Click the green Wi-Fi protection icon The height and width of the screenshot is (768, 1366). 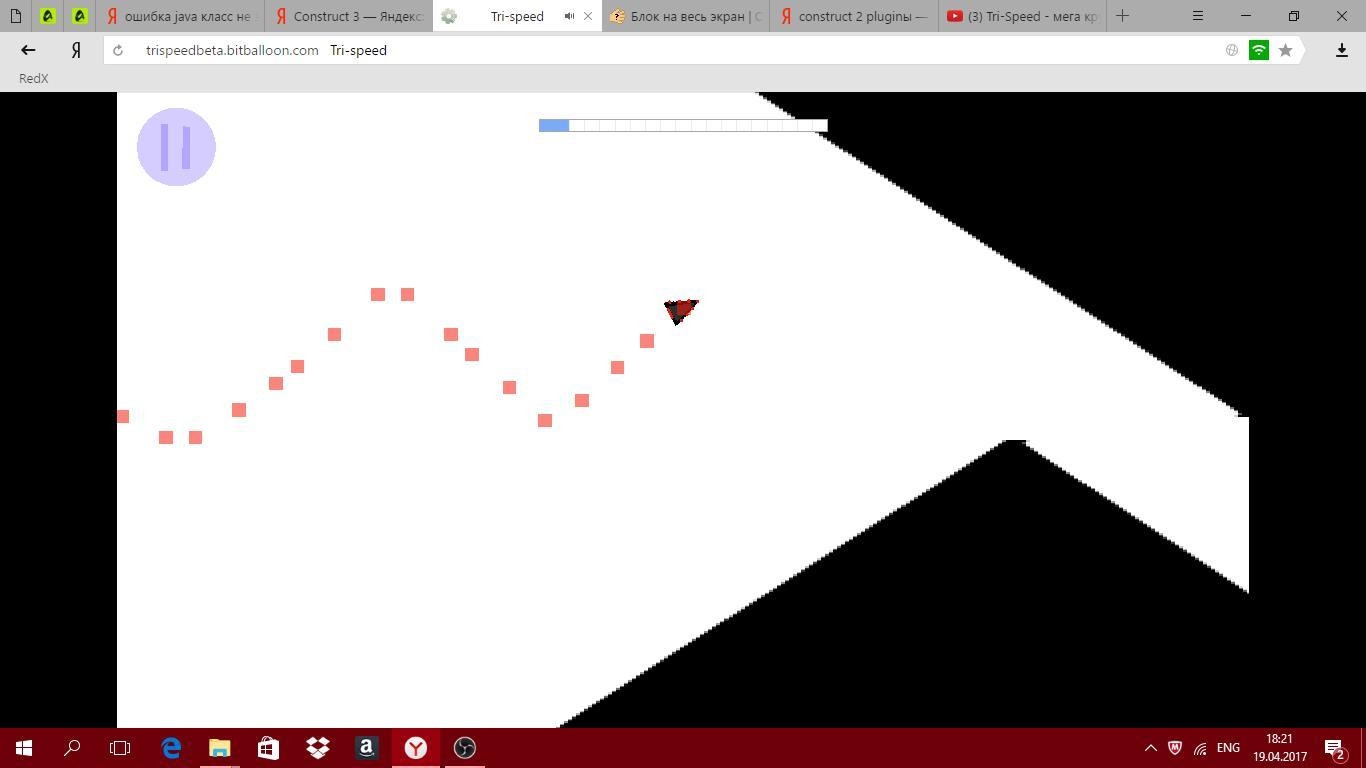(1259, 50)
